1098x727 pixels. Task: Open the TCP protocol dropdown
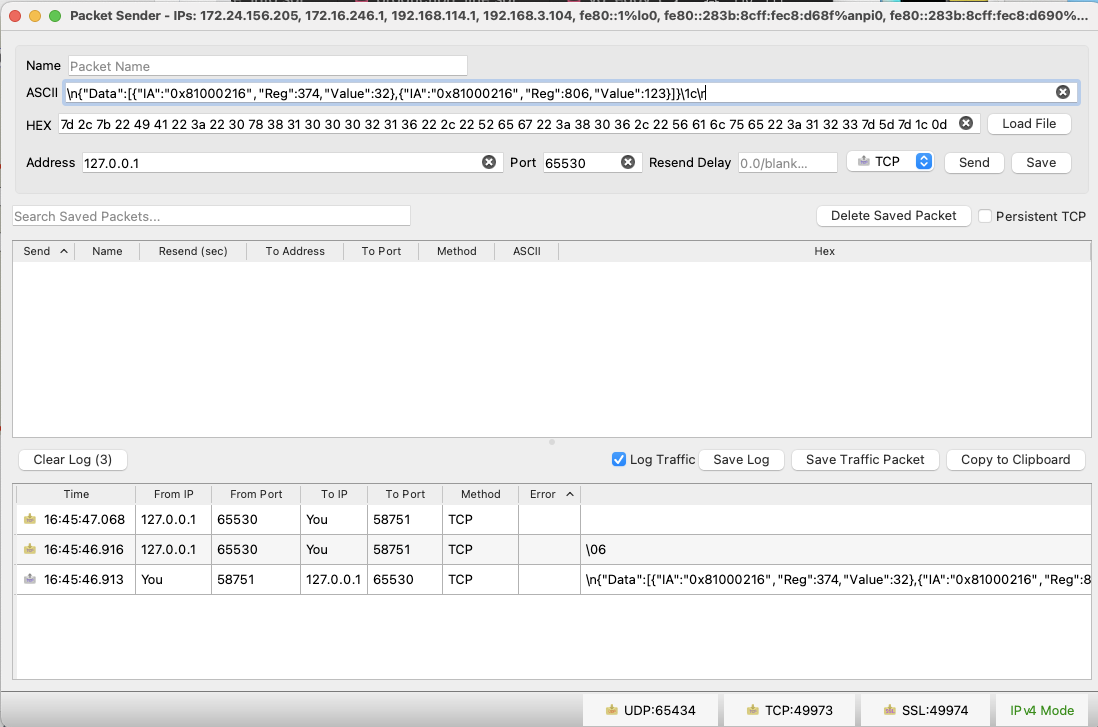pos(890,162)
